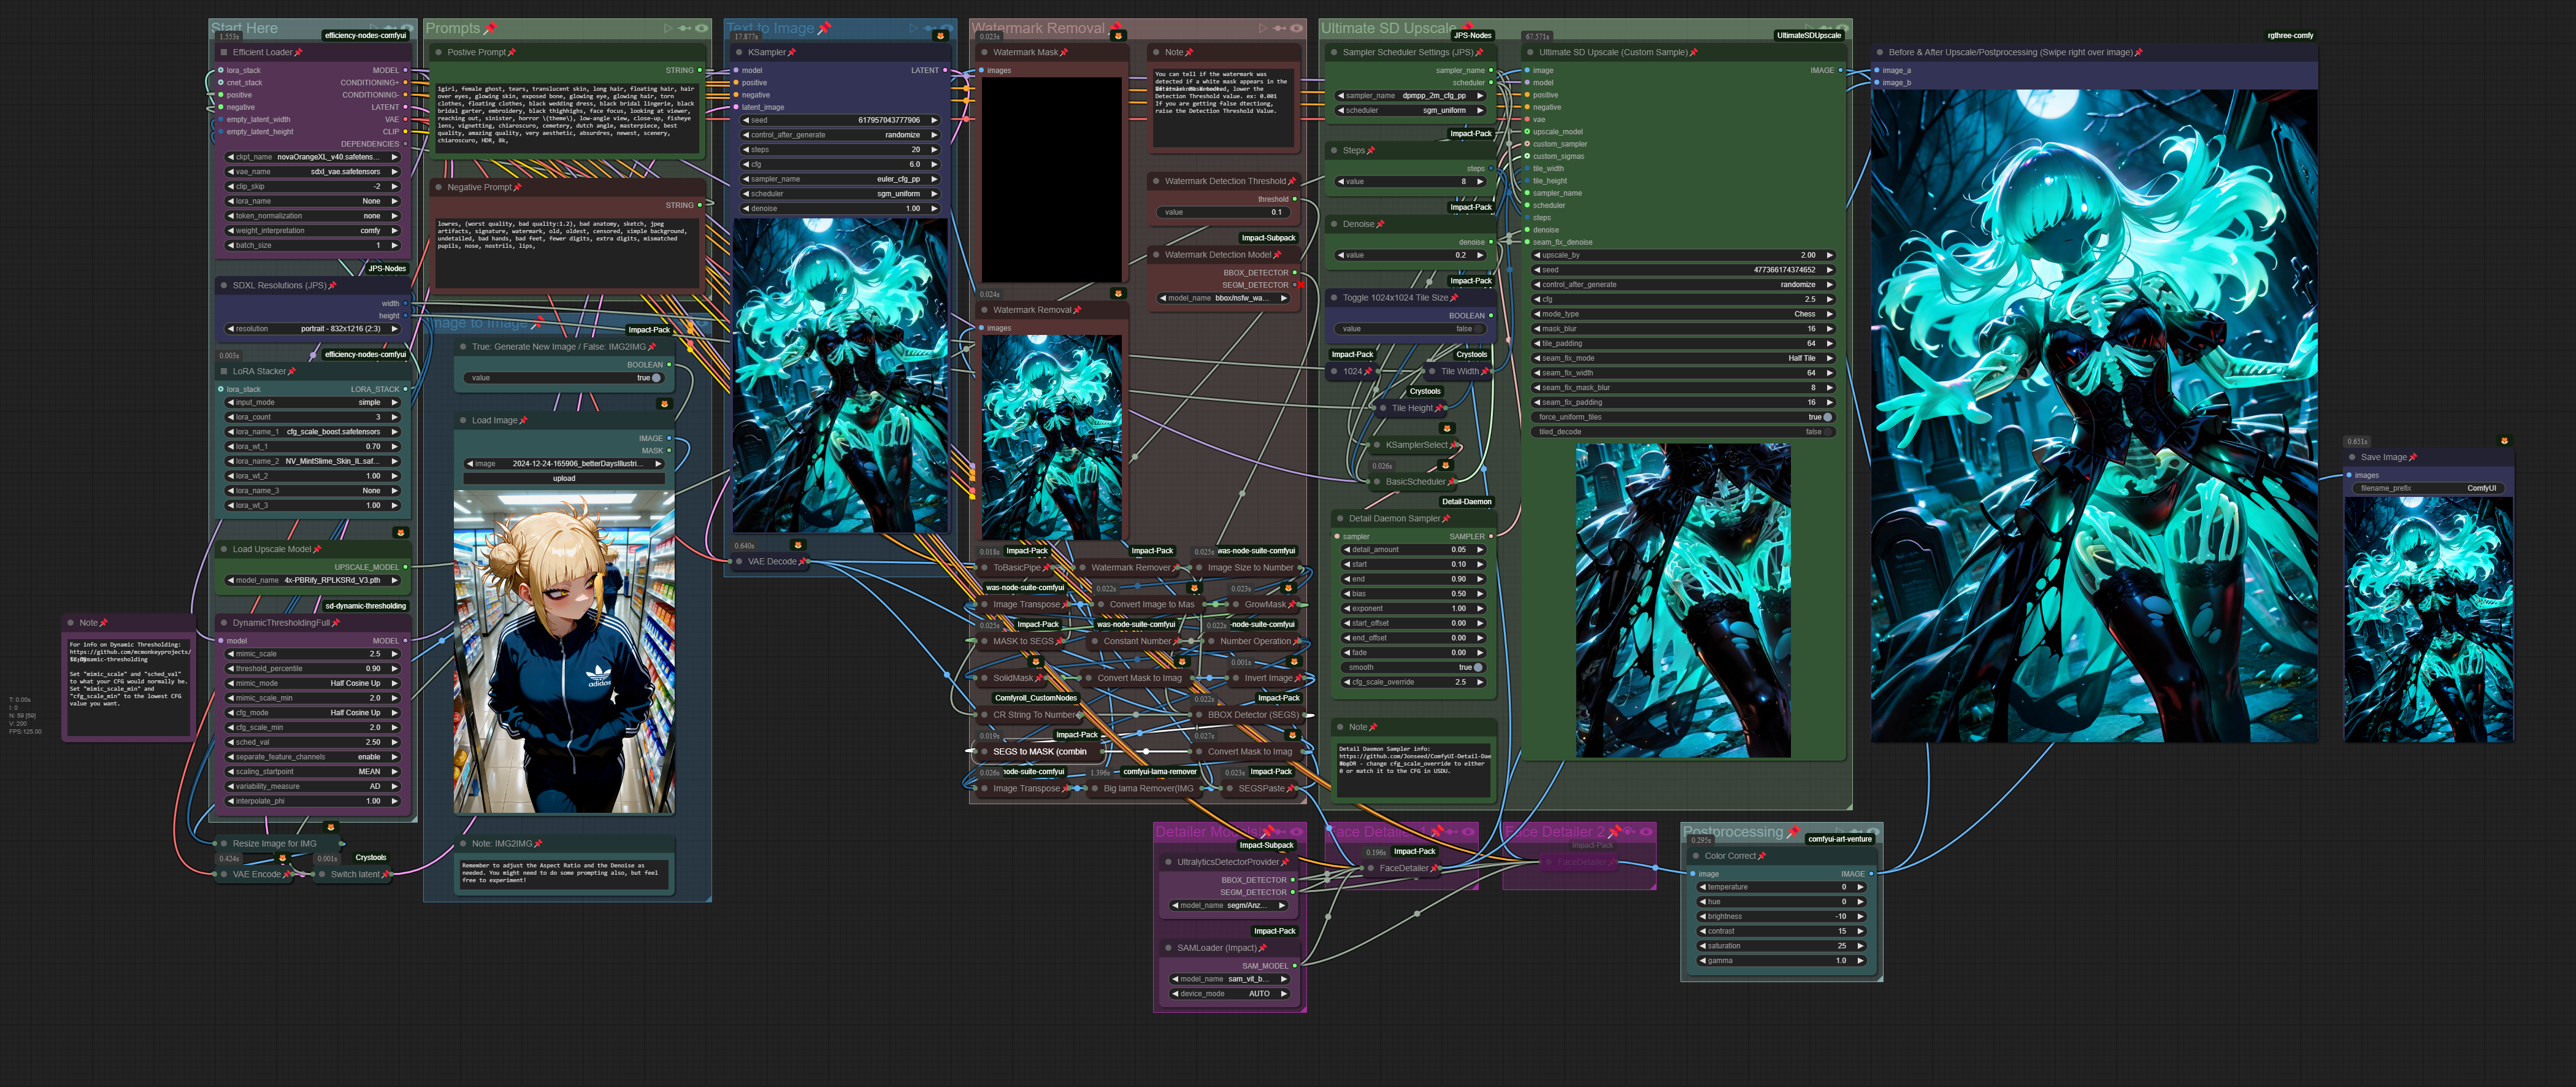Viewport: 2576px width, 1087px height.
Task: Click the efficiency-nodes-comfyui badge above Efficient Loader
Action: coord(365,36)
